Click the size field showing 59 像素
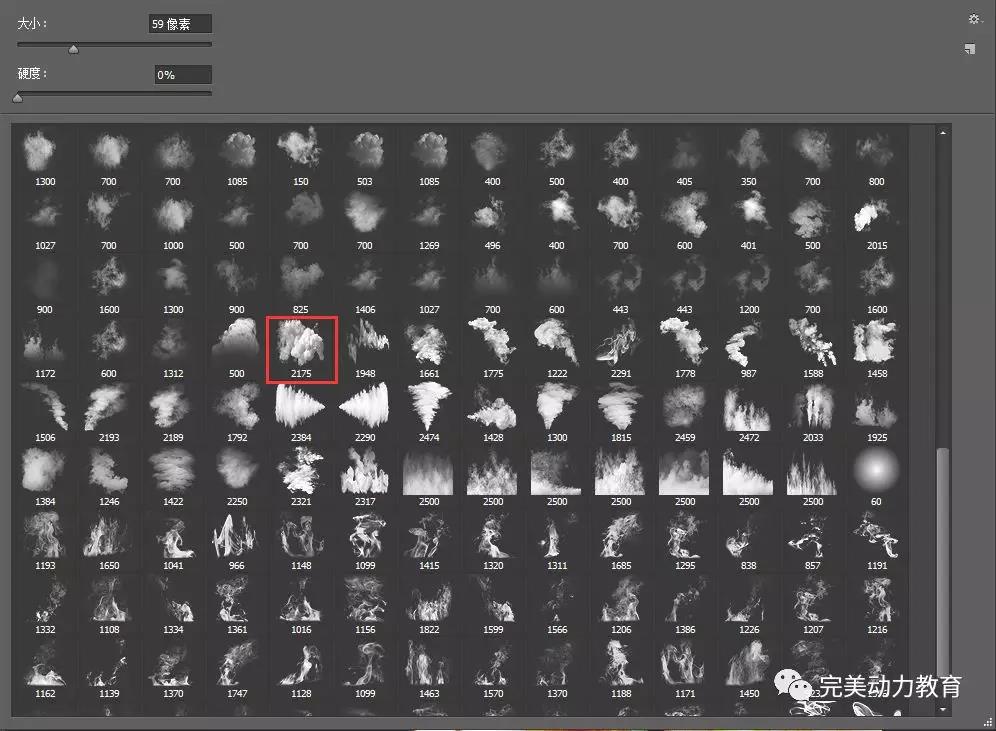The image size is (996, 731). (180, 24)
